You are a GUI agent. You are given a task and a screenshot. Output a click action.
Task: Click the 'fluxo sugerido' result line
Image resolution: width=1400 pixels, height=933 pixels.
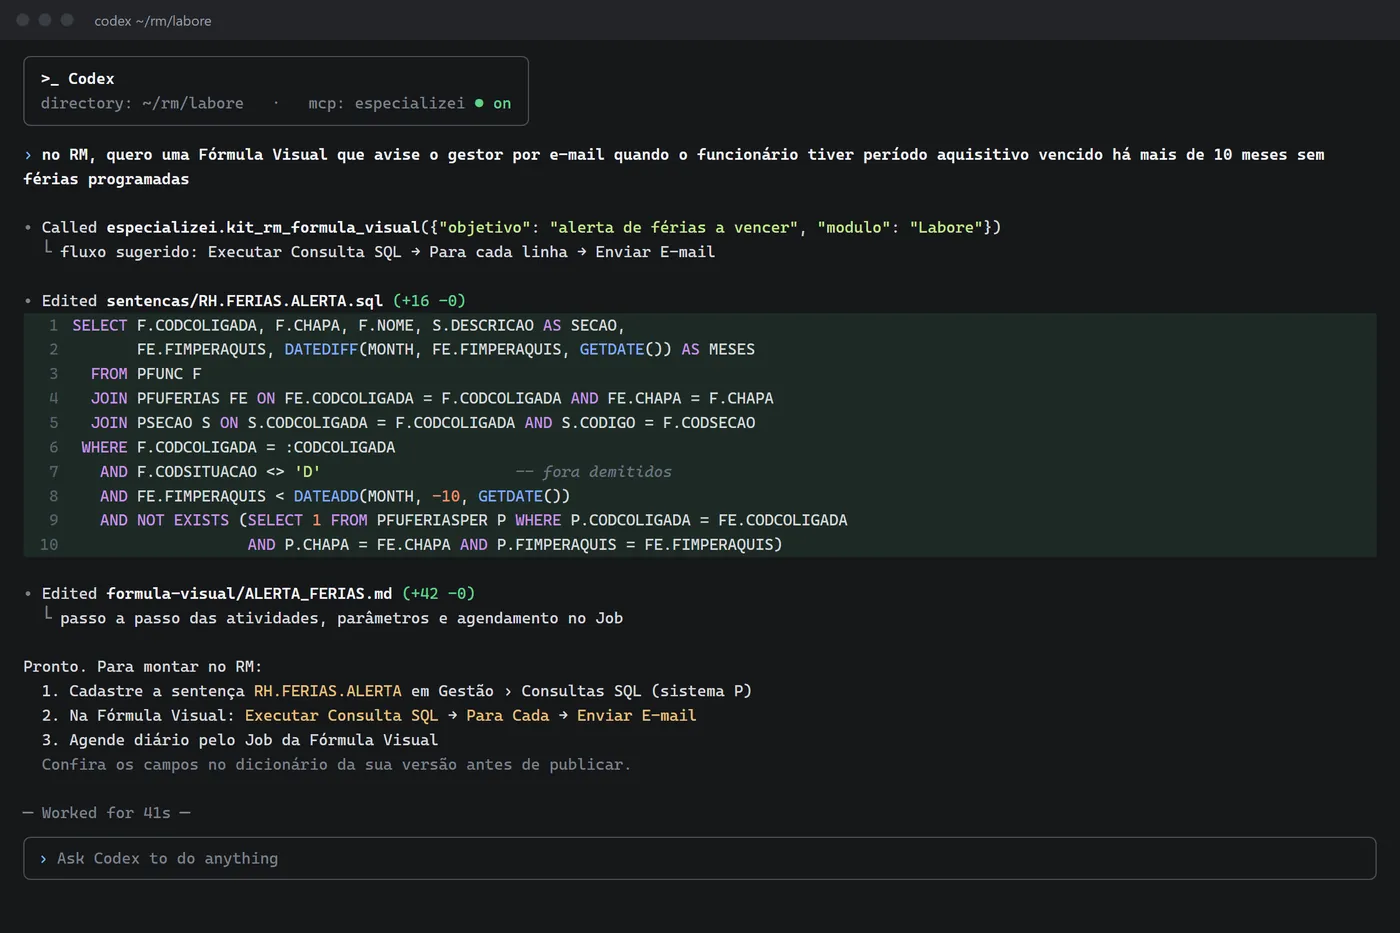pyautogui.click(x=387, y=252)
